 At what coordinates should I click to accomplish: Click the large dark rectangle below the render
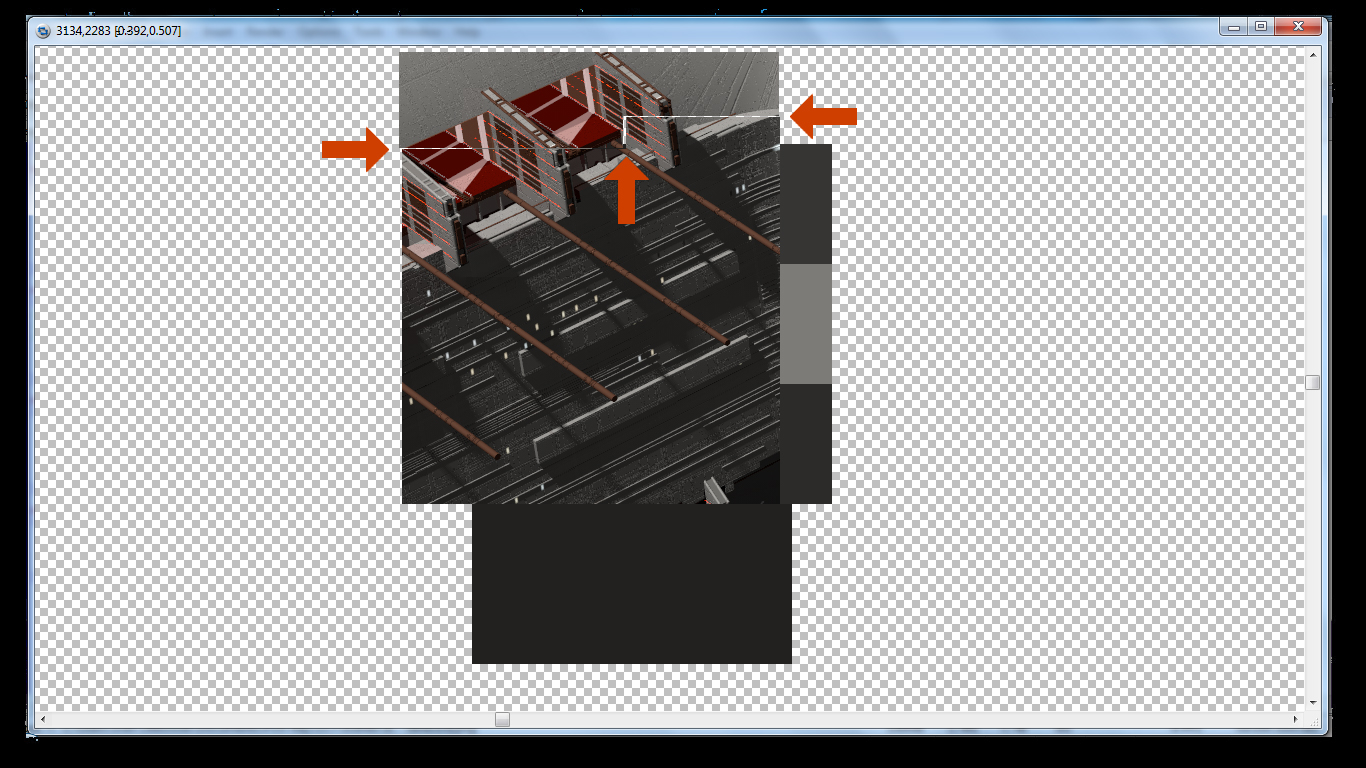[631, 584]
